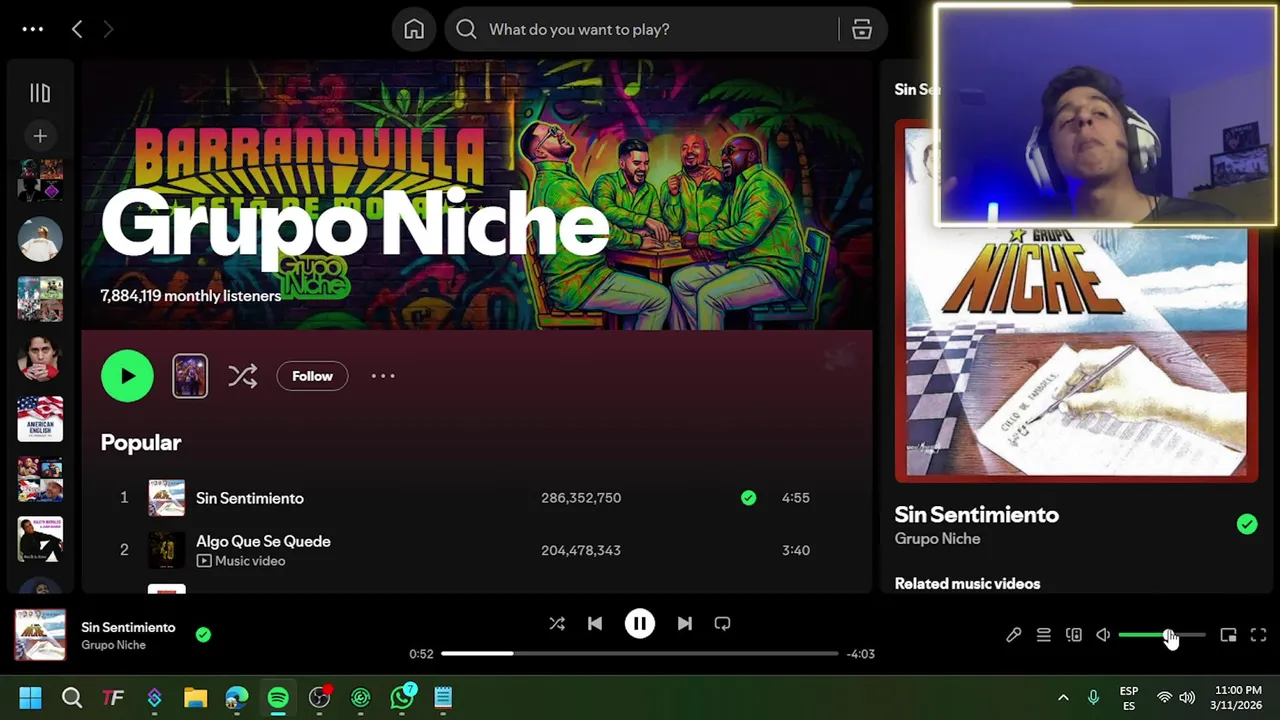Click duration 4:55 of Sin Sentimiento
This screenshot has height=720, width=1280.
point(796,498)
